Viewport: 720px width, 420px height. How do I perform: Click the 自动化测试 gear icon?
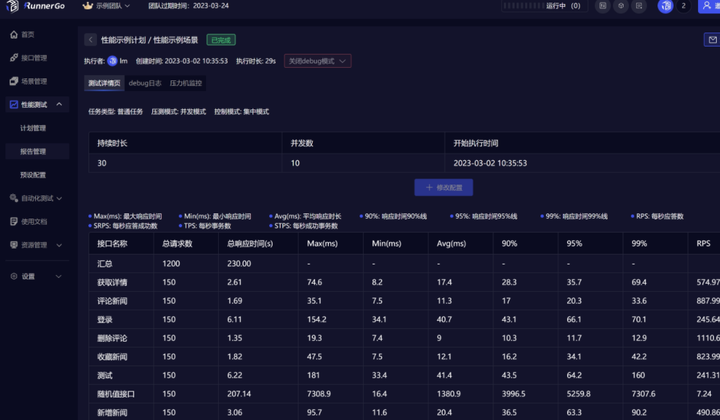tap(14, 198)
